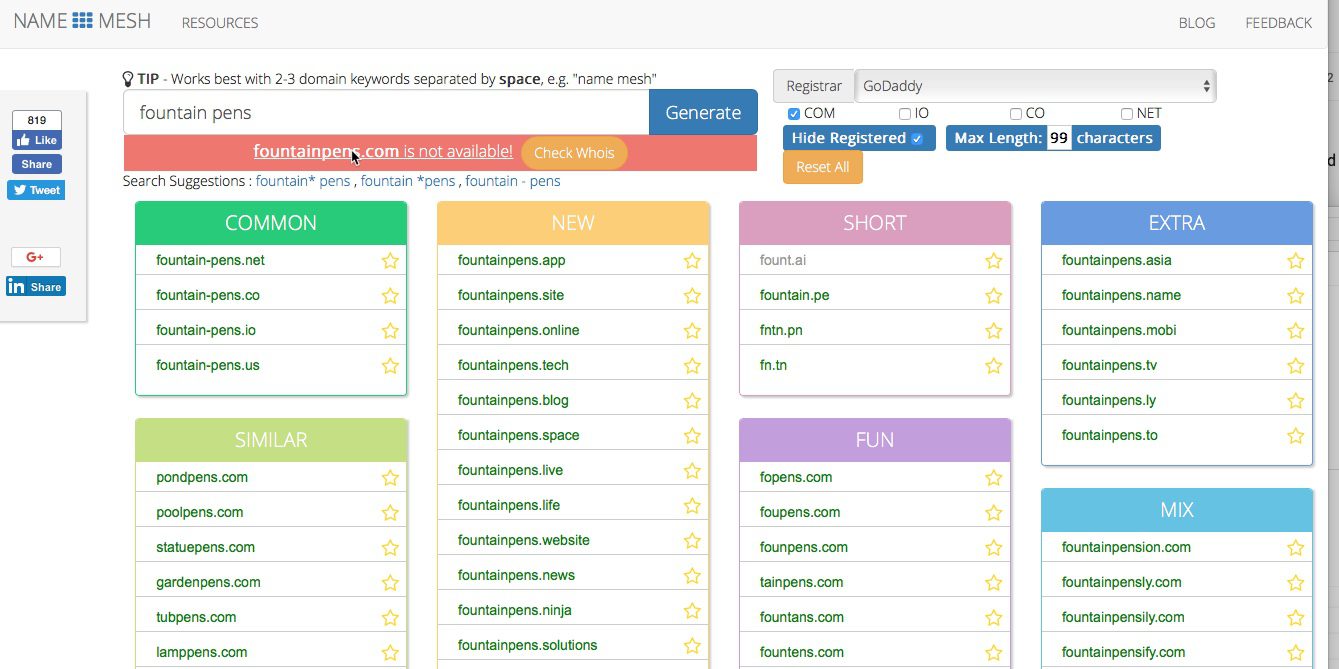Viewport: 1339px width, 669px height.
Task: Go to the Blog page
Action: [1197, 23]
